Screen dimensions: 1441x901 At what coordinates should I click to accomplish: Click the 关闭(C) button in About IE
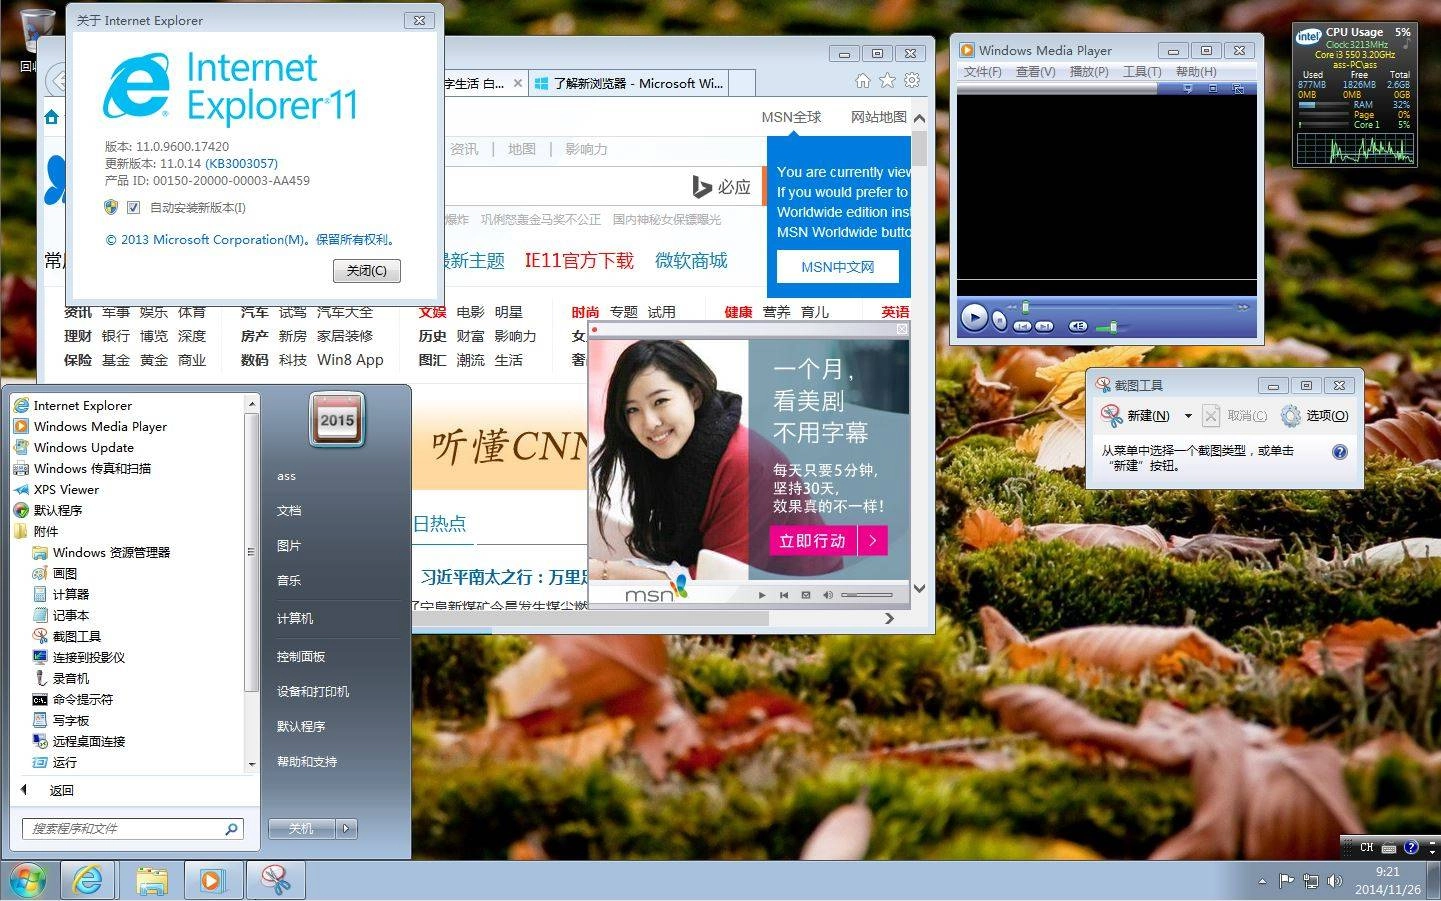pos(367,270)
